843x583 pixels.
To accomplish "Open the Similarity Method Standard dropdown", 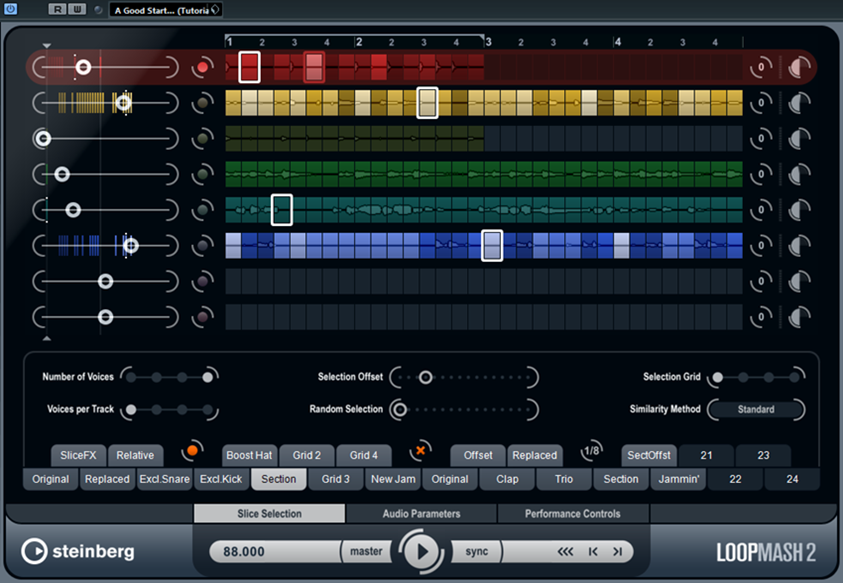I will pyautogui.click(x=756, y=409).
